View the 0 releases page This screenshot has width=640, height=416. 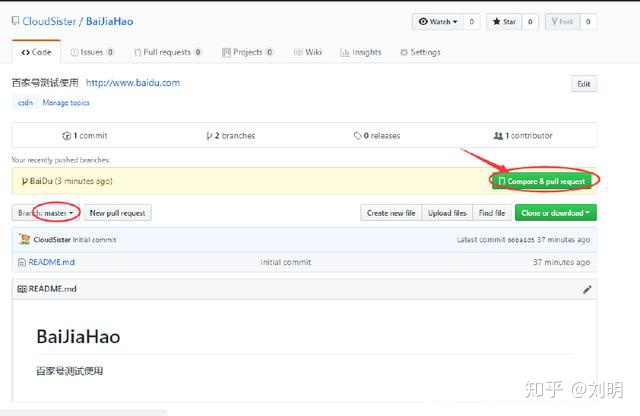pyautogui.click(x=377, y=136)
